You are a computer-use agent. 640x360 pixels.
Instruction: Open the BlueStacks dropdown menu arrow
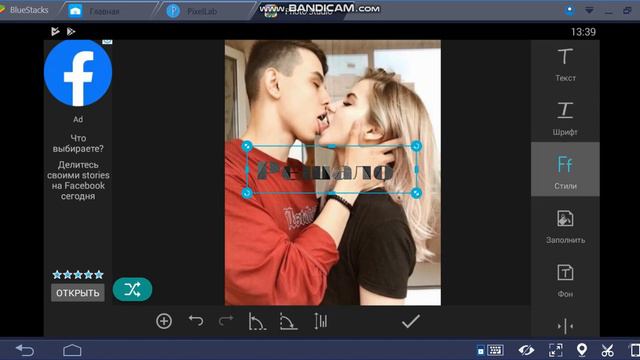point(589,11)
